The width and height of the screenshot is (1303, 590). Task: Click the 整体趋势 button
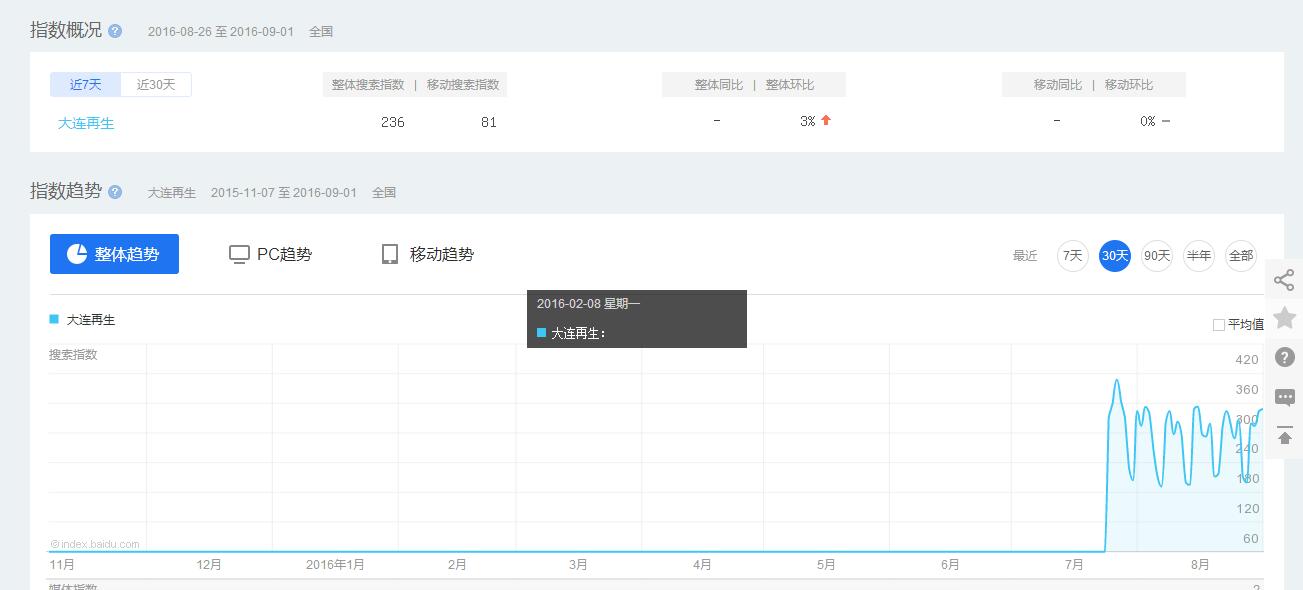point(114,254)
